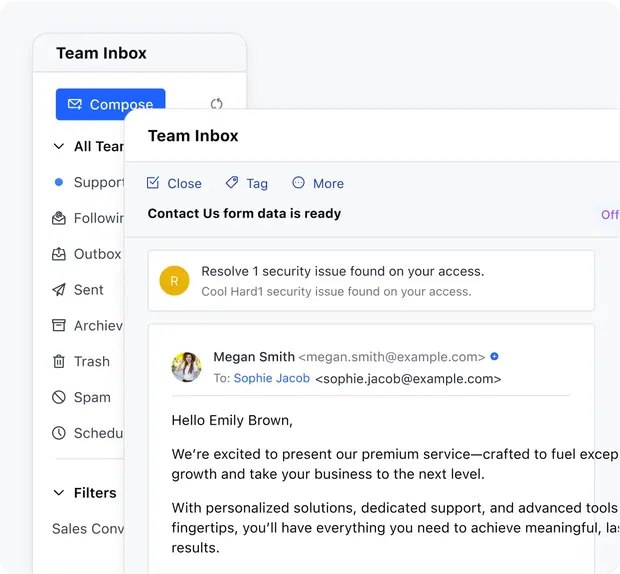Image resolution: width=620 pixels, height=574 pixels.
Task: Click Megan Smith's avatar photo
Action: click(x=186, y=367)
